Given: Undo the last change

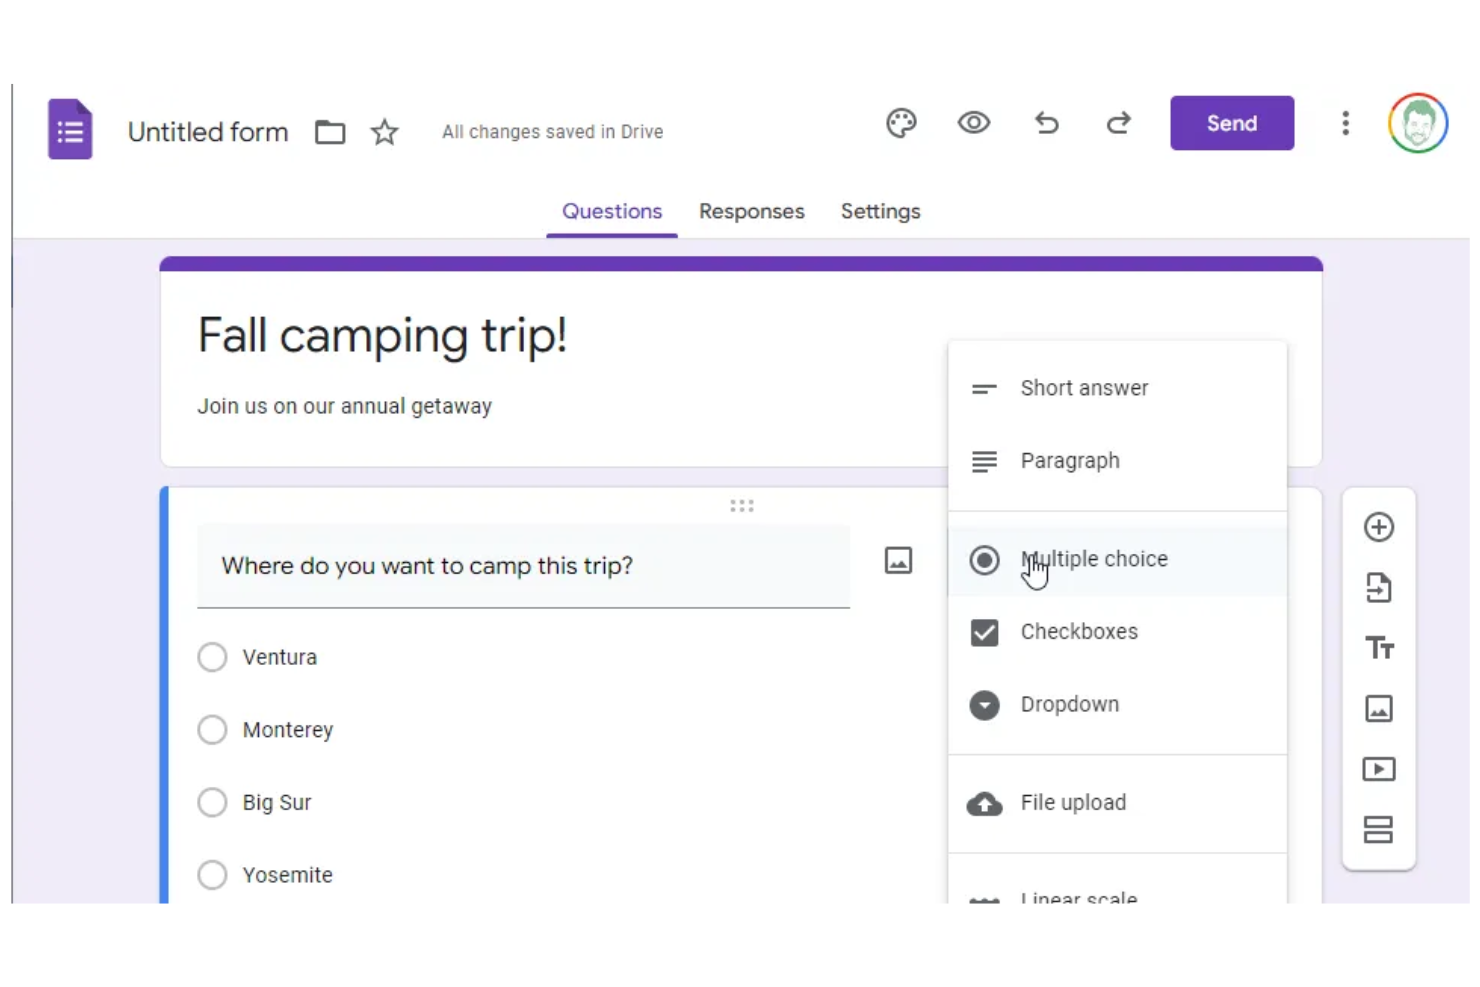Looking at the screenshot, I should 1046,123.
